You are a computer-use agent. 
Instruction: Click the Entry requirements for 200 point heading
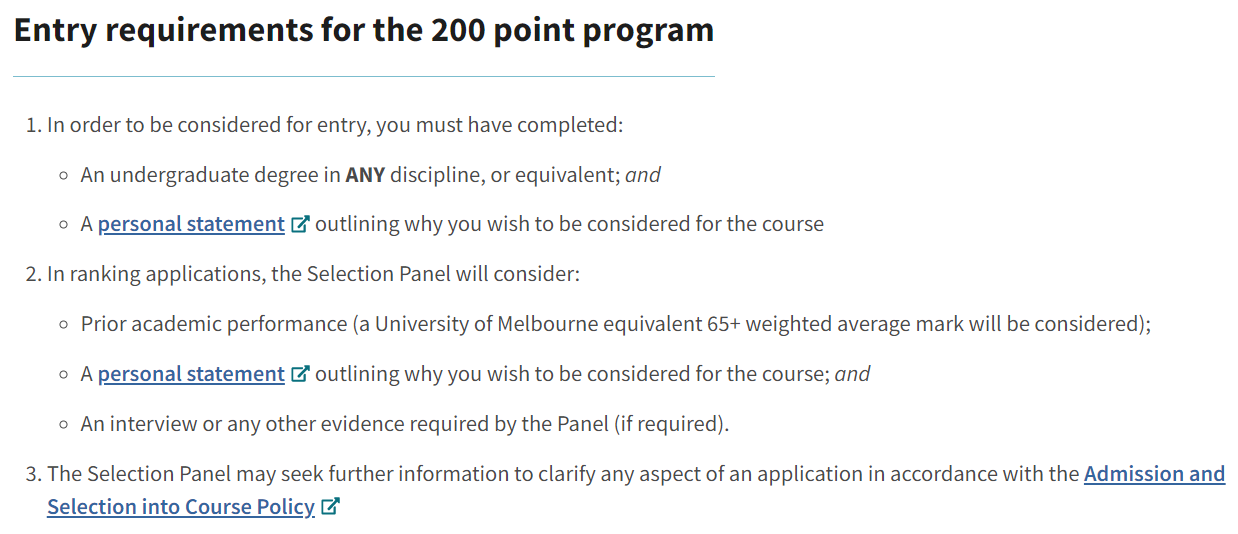pos(364,30)
